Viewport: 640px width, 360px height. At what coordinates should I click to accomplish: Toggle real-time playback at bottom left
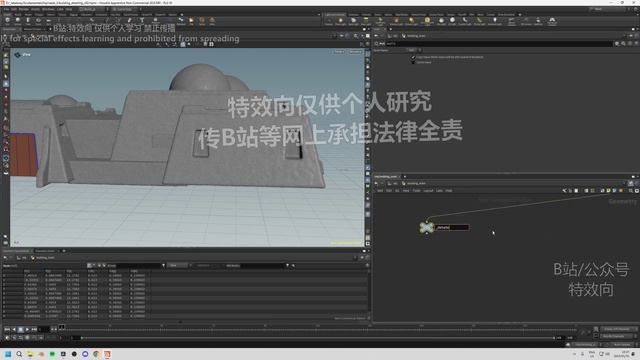click(x=7, y=338)
